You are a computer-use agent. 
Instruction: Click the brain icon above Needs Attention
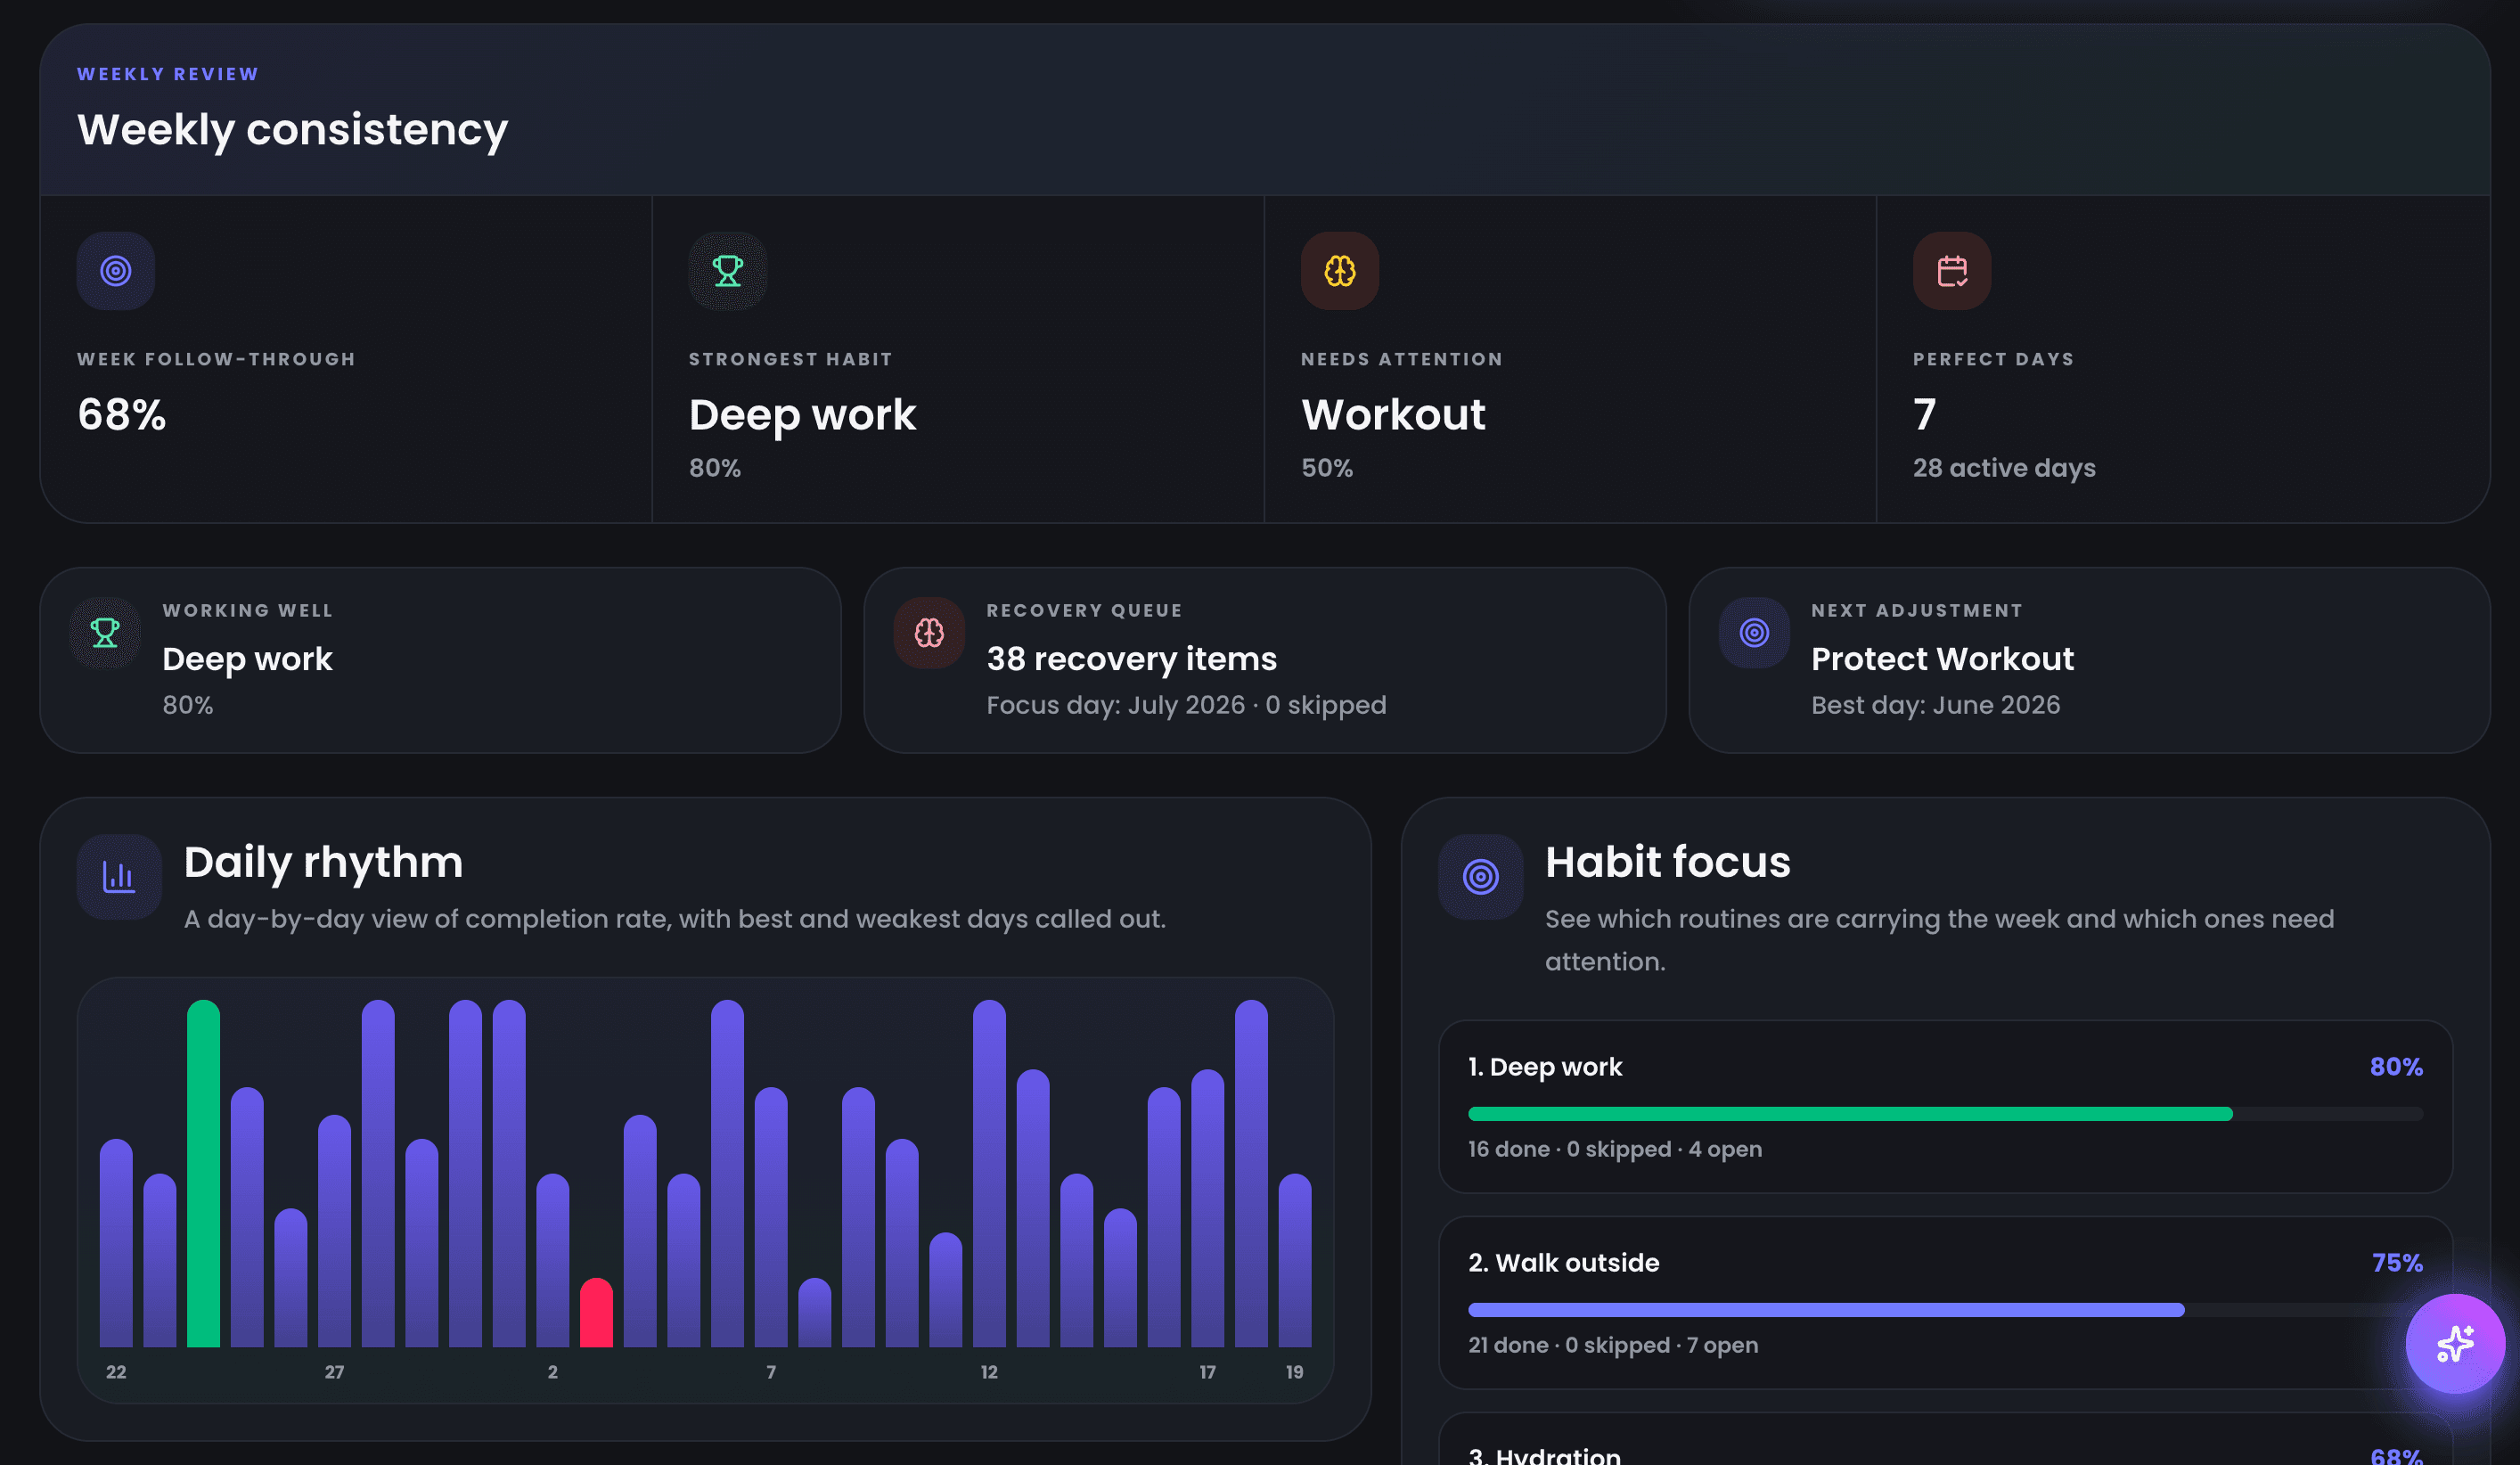coord(1340,271)
